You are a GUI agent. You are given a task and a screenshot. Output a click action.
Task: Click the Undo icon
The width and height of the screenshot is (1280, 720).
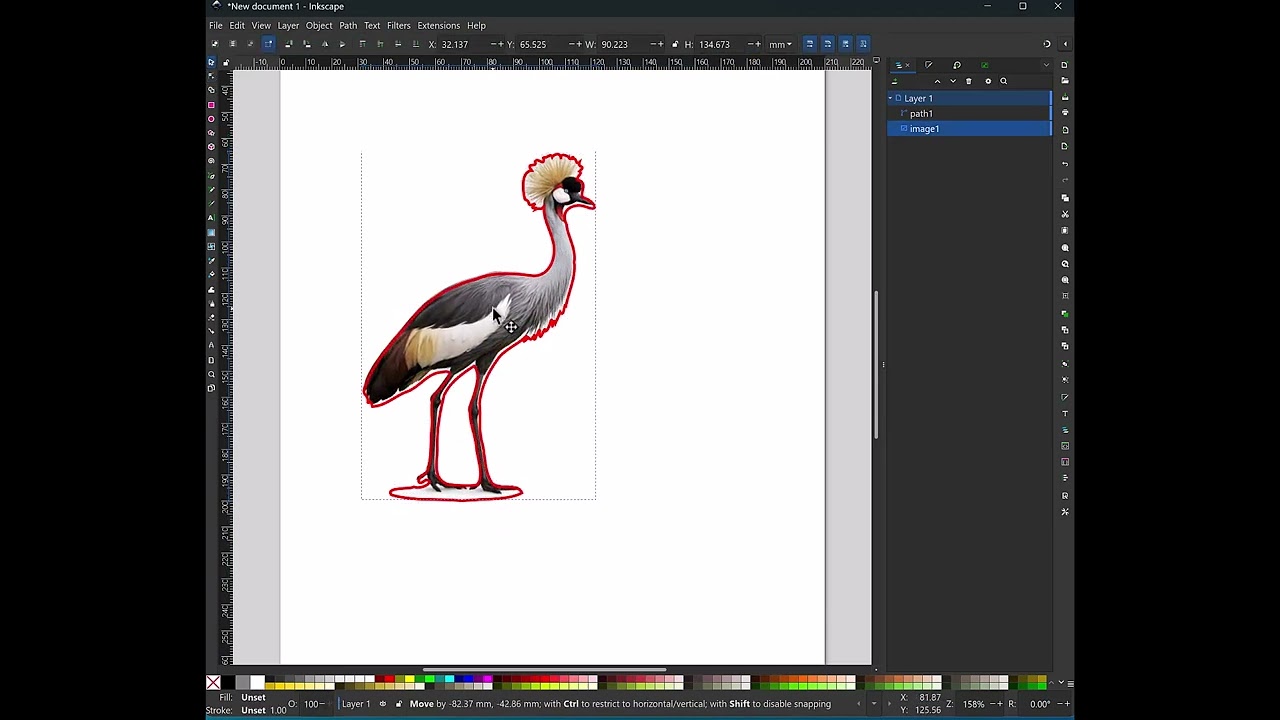tap(1065, 163)
